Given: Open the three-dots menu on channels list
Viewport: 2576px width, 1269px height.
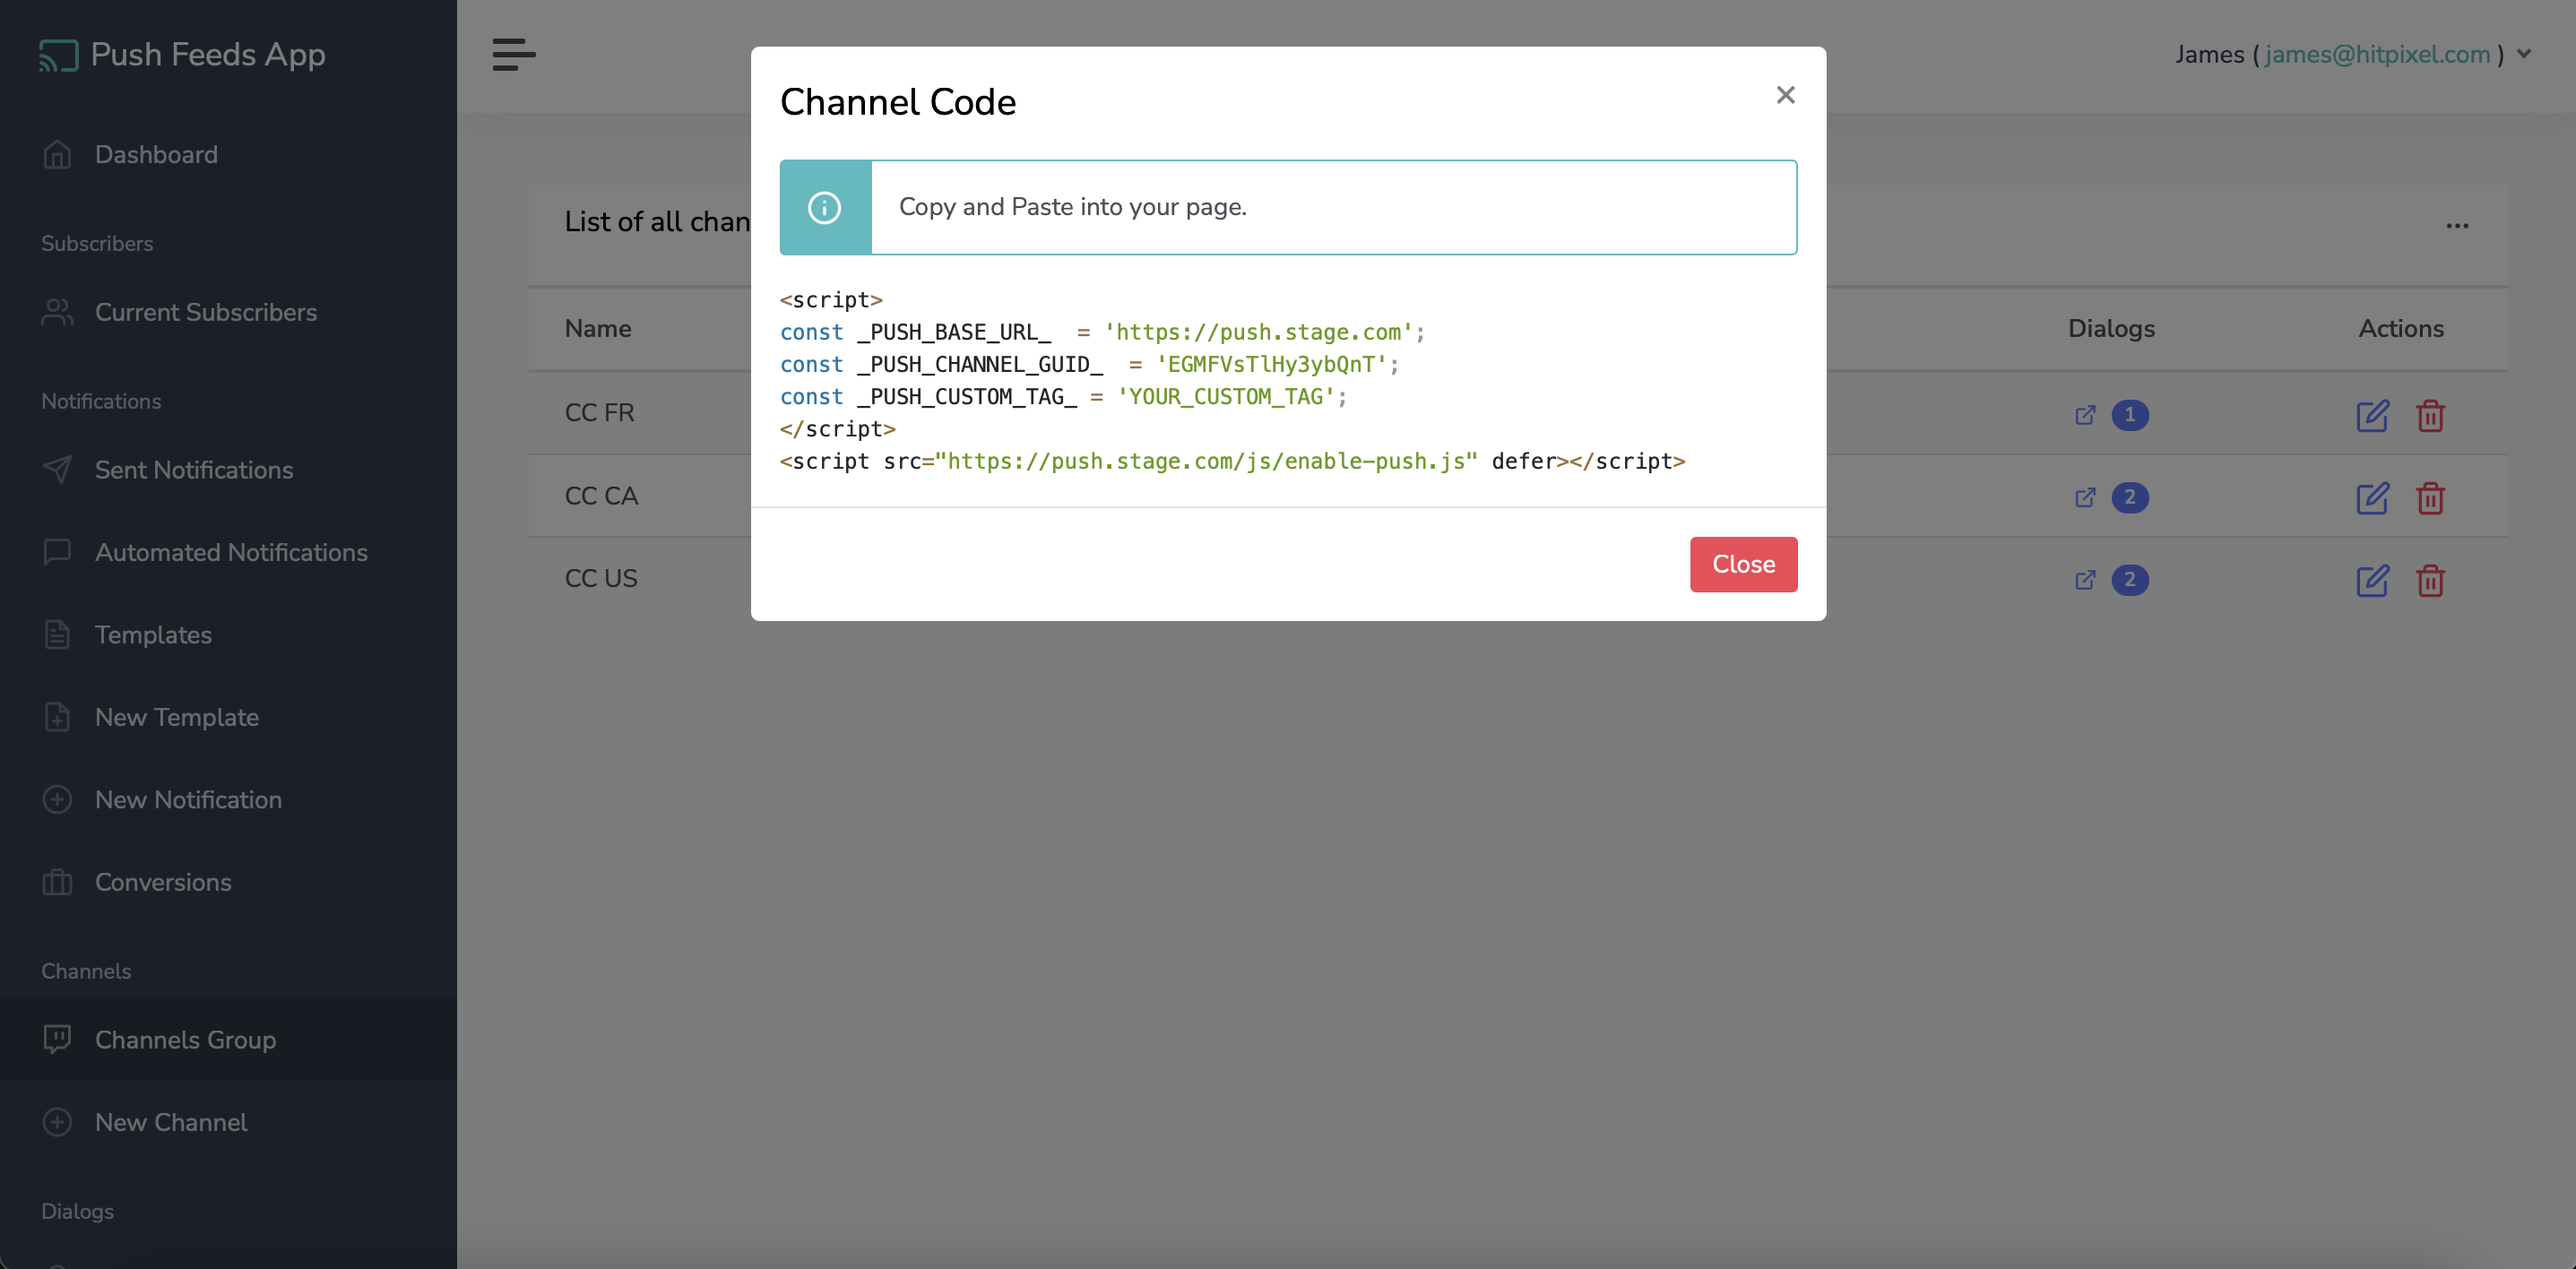Looking at the screenshot, I should coord(2457,225).
